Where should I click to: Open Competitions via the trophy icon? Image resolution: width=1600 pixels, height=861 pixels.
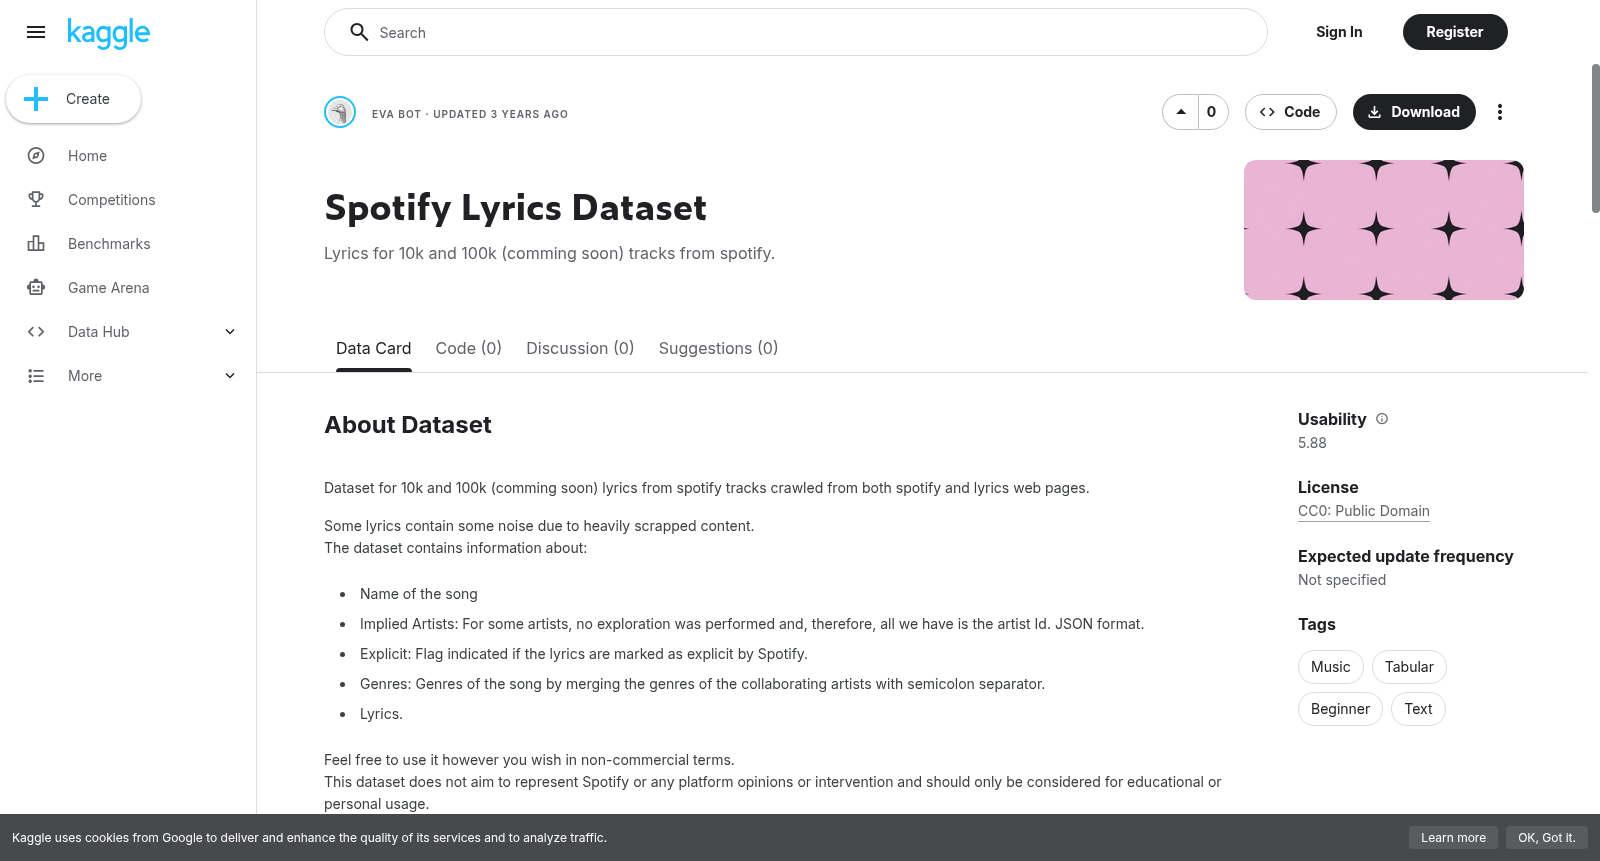click(x=36, y=200)
